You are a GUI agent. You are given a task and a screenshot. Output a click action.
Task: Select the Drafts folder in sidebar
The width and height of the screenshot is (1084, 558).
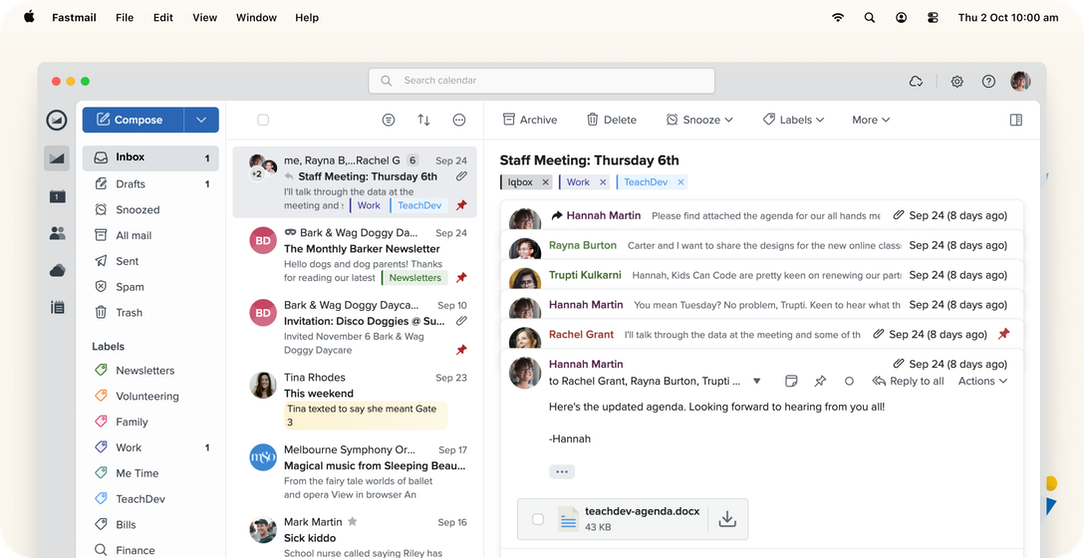[130, 184]
